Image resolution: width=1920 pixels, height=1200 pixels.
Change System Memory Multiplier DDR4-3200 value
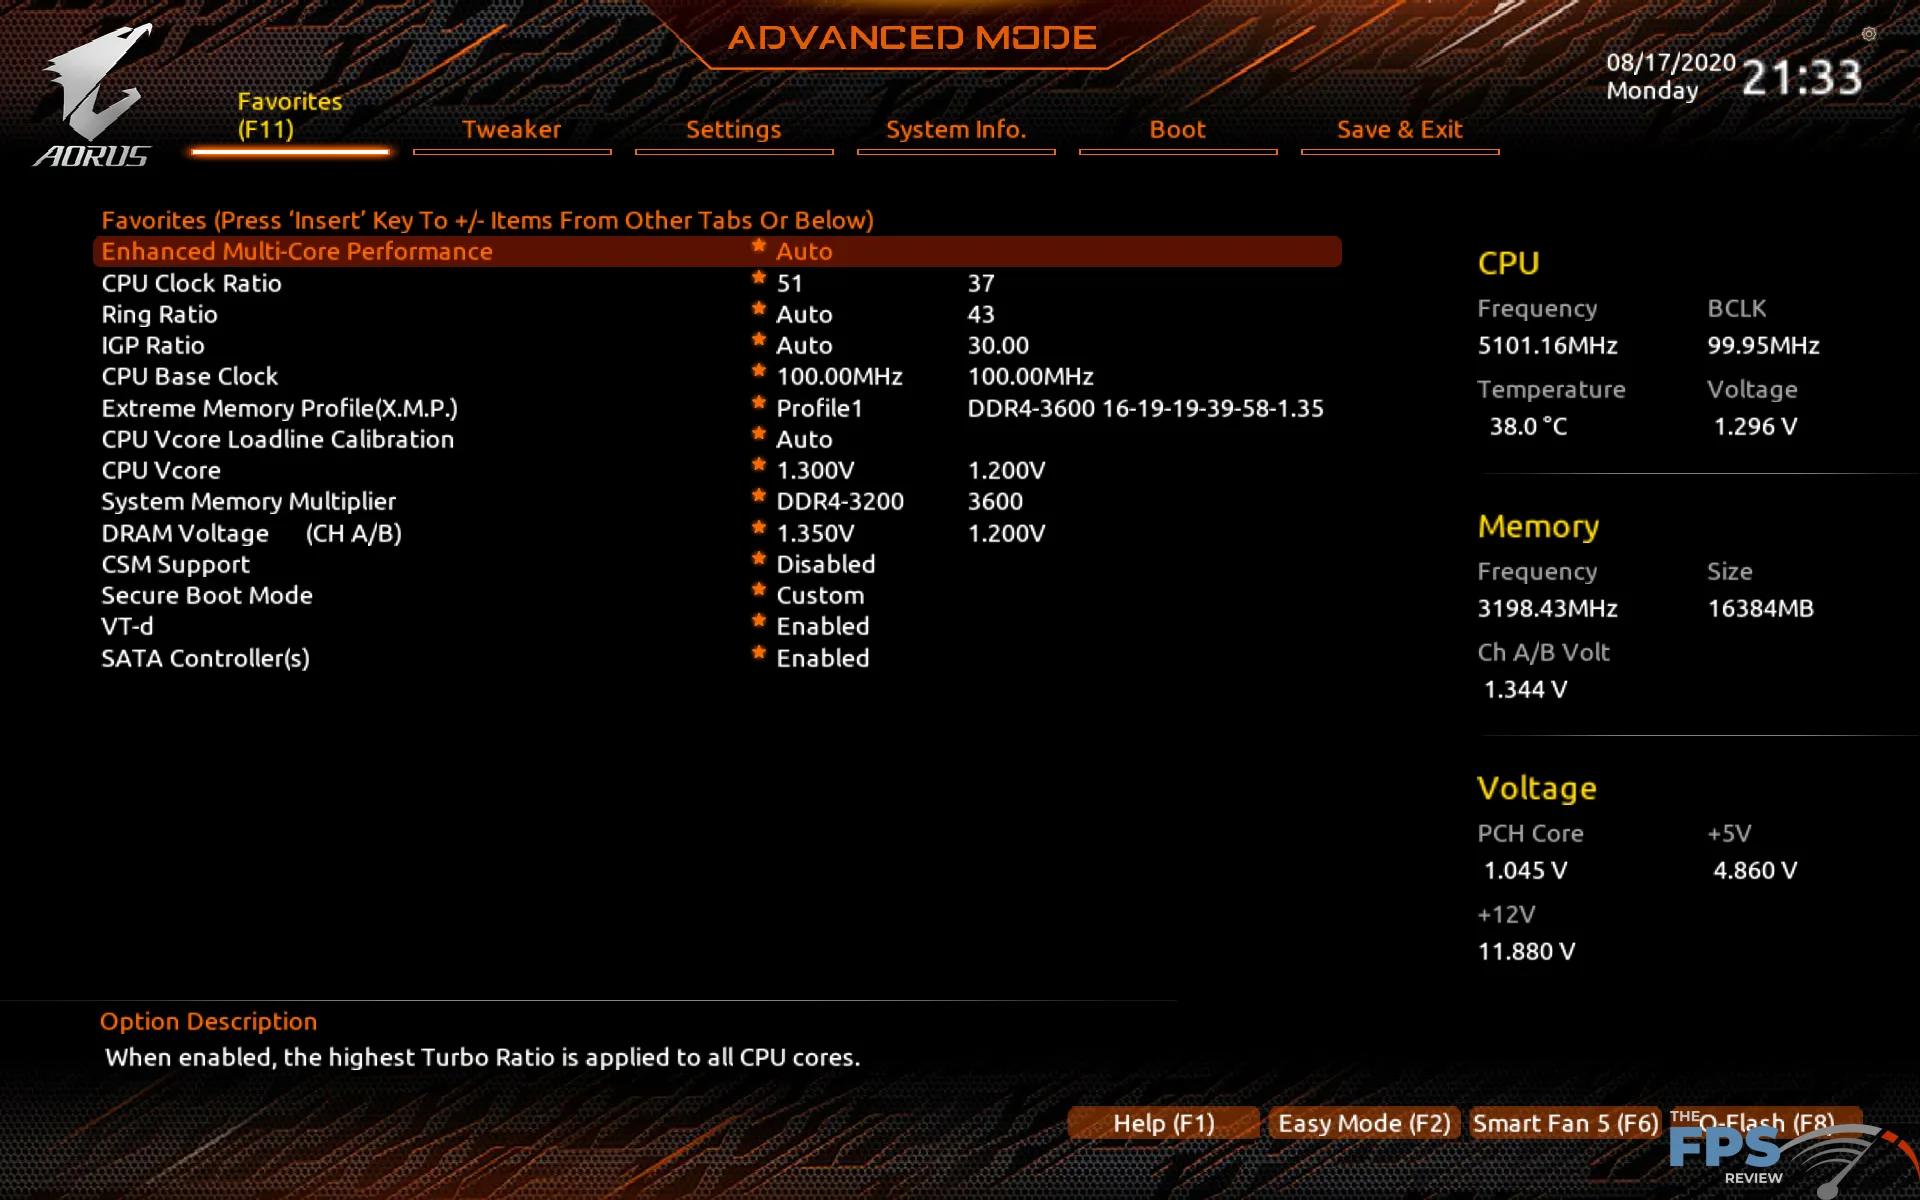(x=840, y=502)
